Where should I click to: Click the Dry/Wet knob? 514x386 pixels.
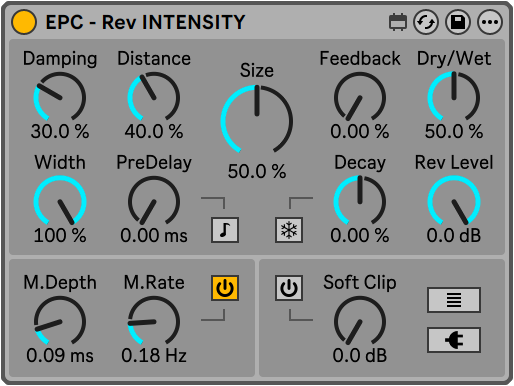tap(454, 97)
